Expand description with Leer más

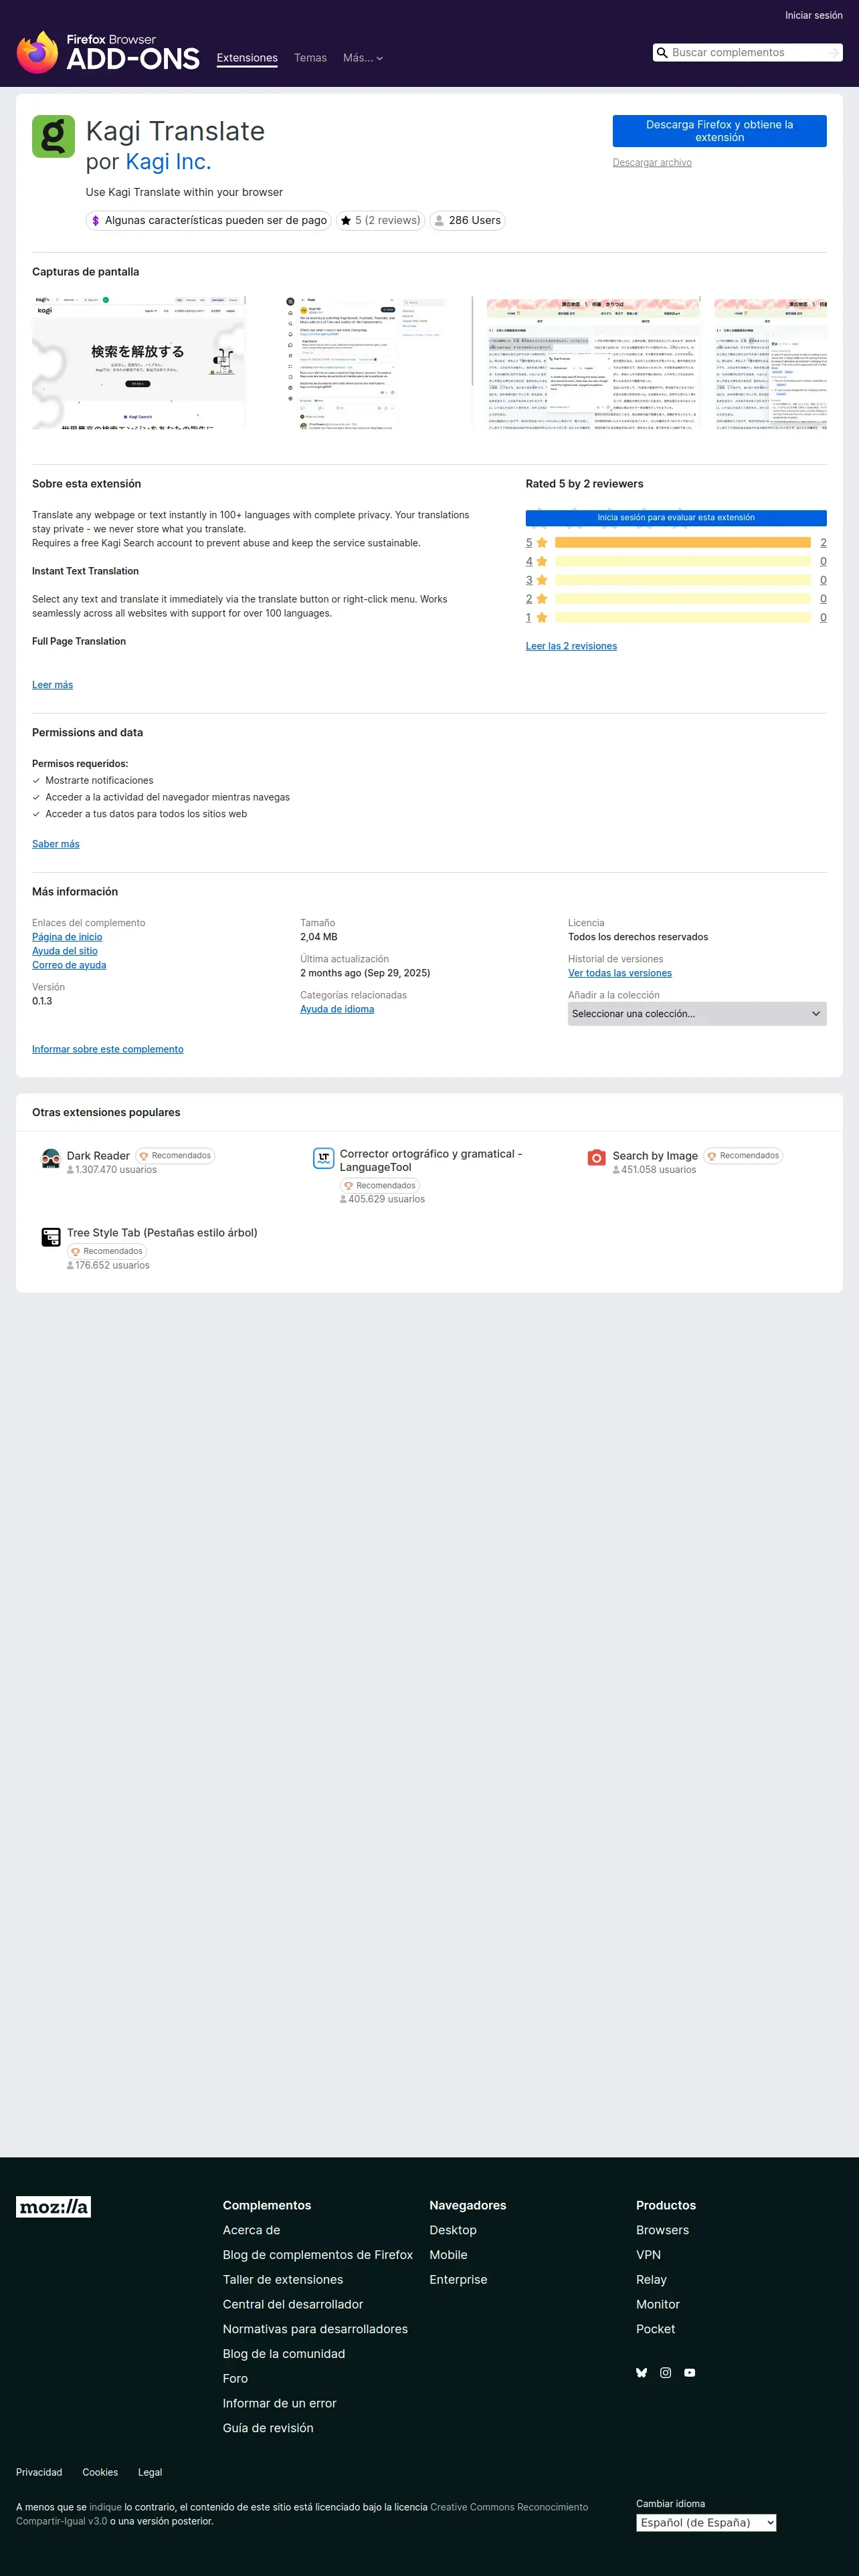pyautogui.click(x=52, y=685)
